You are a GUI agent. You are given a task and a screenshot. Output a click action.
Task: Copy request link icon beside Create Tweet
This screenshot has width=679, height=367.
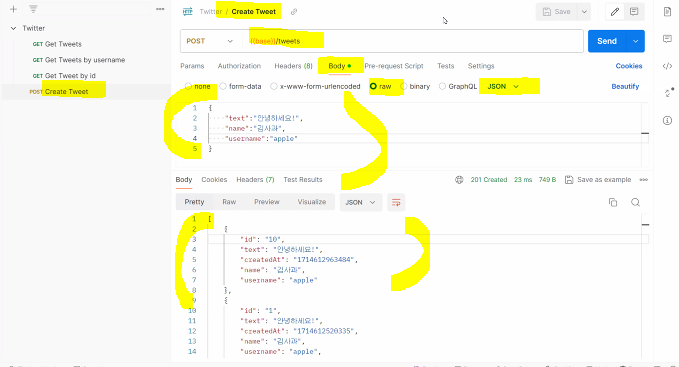click(x=294, y=12)
